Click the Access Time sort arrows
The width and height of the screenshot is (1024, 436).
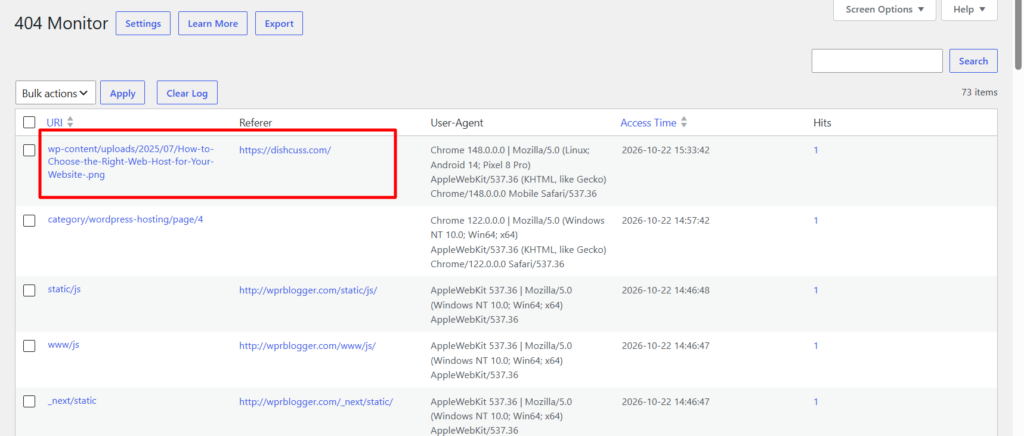coord(684,122)
